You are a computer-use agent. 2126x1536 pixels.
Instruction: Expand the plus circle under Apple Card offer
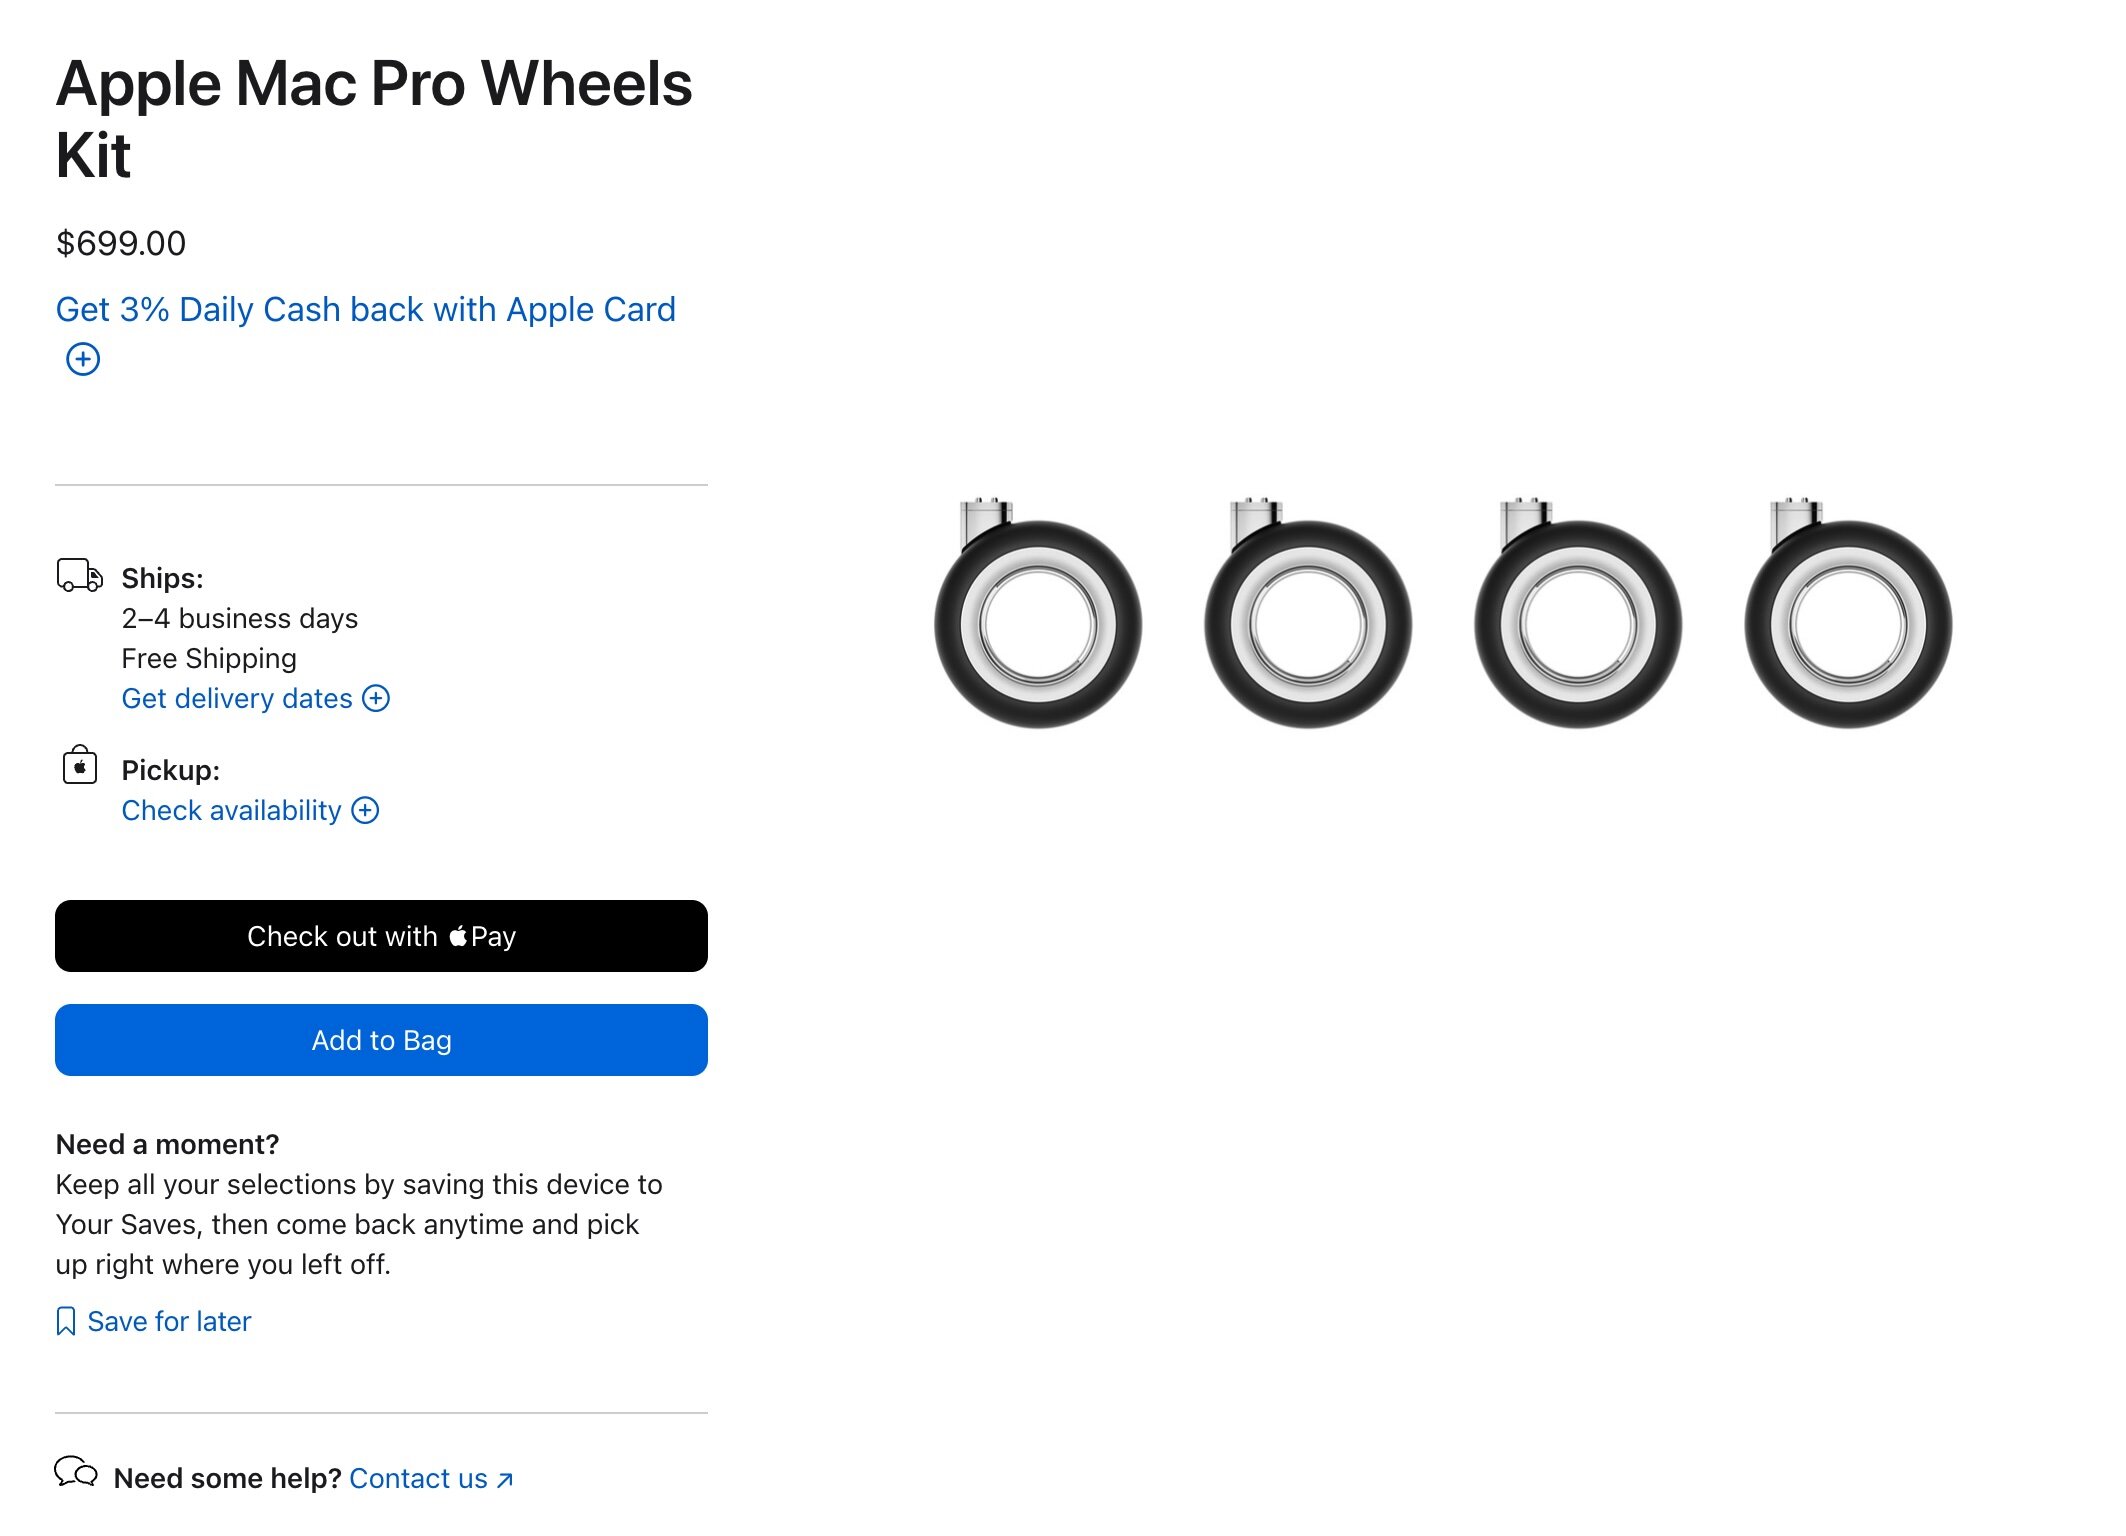pyautogui.click(x=83, y=359)
